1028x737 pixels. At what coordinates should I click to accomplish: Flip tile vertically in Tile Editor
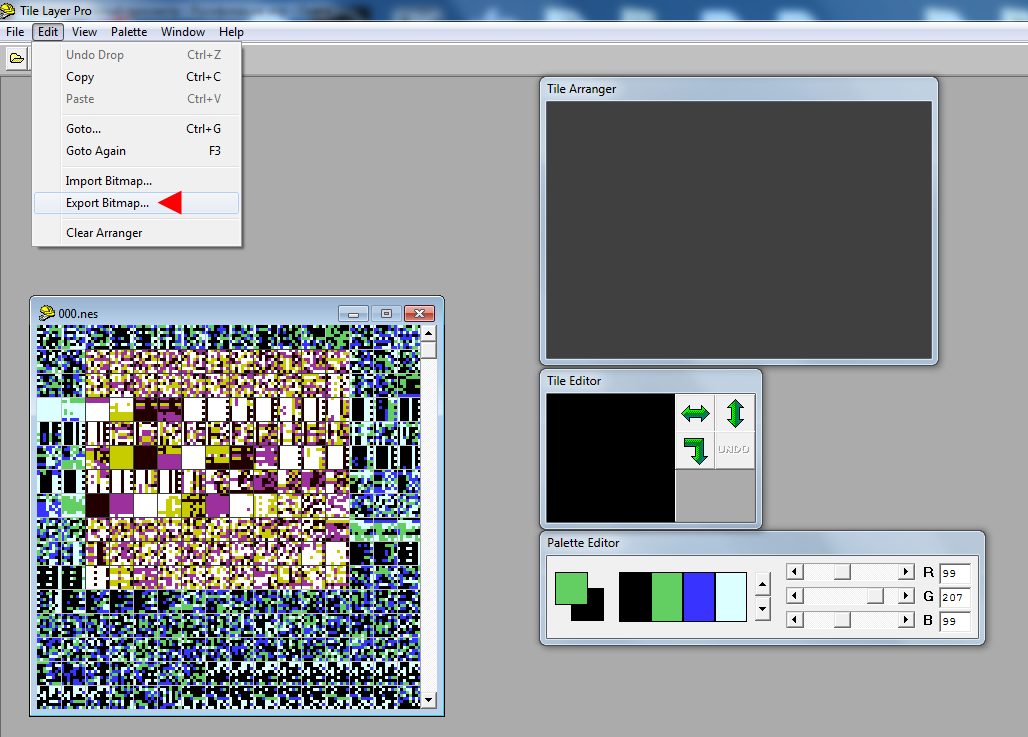pyautogui.click(x=735, y=413)
